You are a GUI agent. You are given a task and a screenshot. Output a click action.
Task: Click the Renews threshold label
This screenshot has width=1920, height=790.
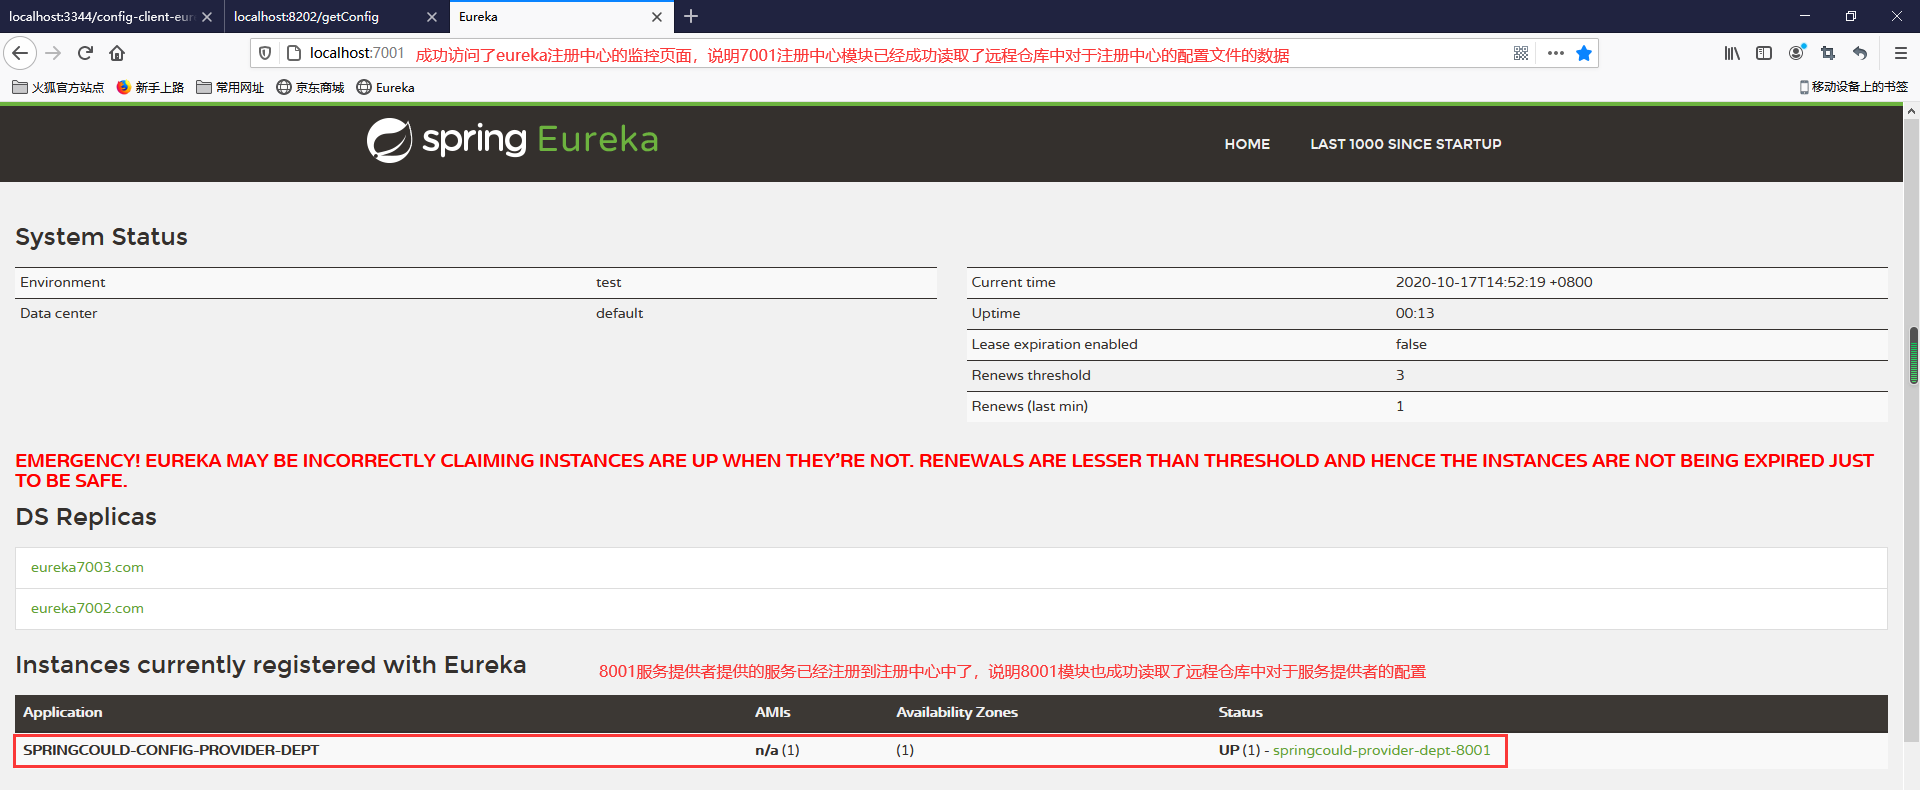coord(1030,375)
